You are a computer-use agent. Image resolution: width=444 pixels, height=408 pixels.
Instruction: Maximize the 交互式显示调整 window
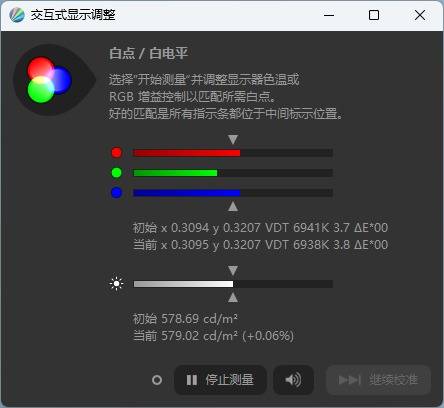tap(374, 15)
